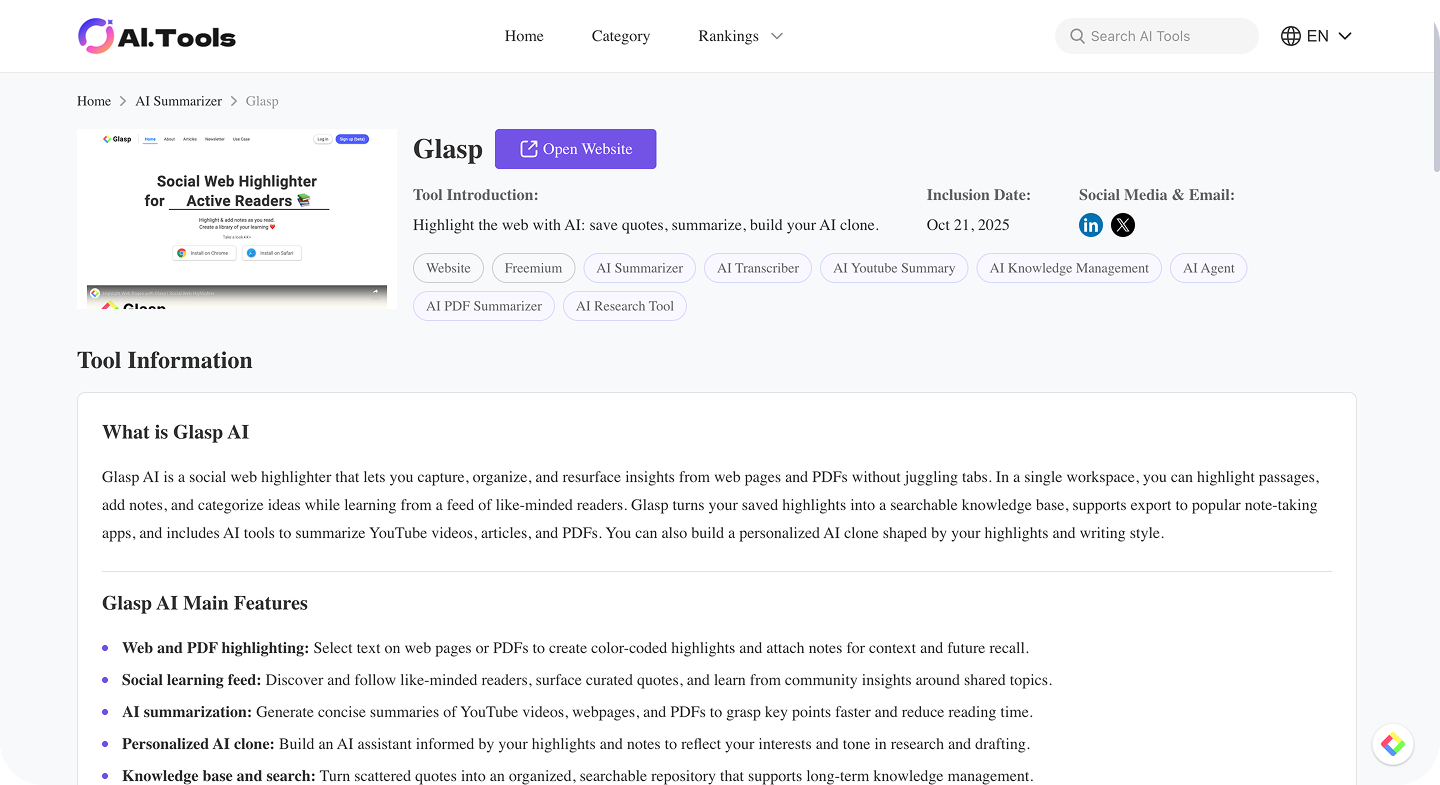Select the AI Knowledge Management tag
The height and width of the screenshot is (785, 1440).
pos(1069,268)
